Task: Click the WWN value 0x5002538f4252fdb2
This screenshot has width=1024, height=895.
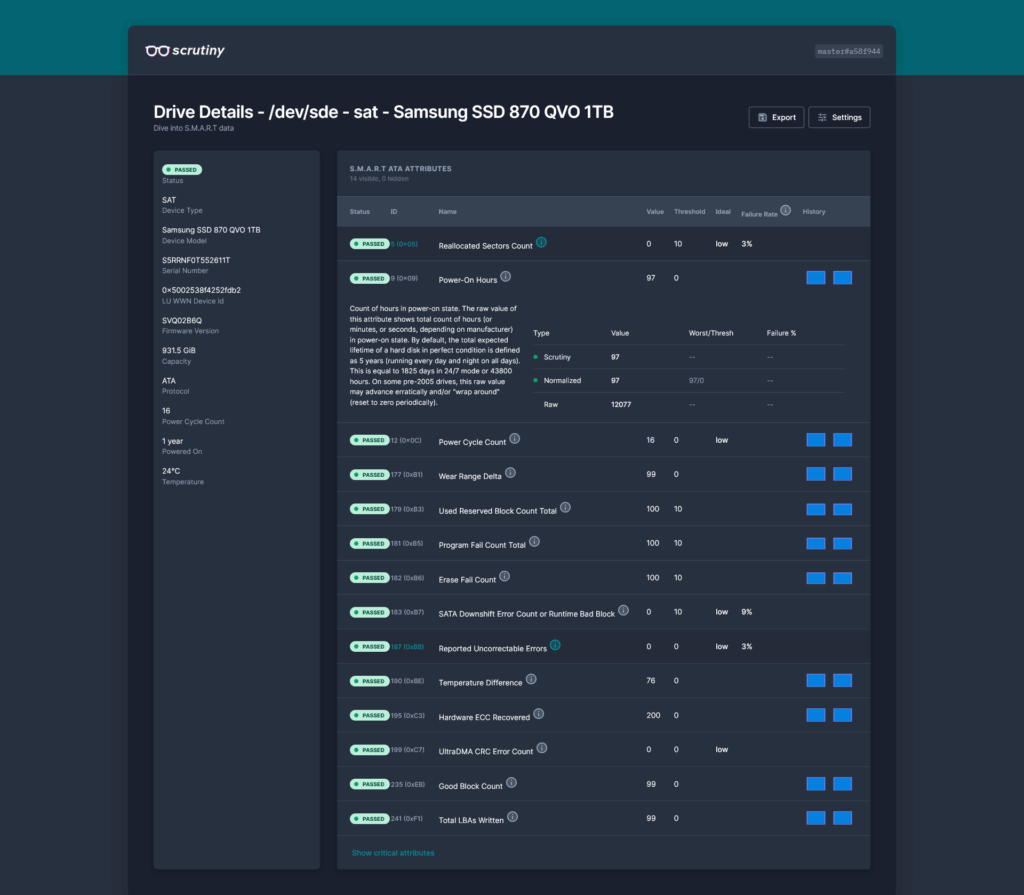Action: coord(201,290)
